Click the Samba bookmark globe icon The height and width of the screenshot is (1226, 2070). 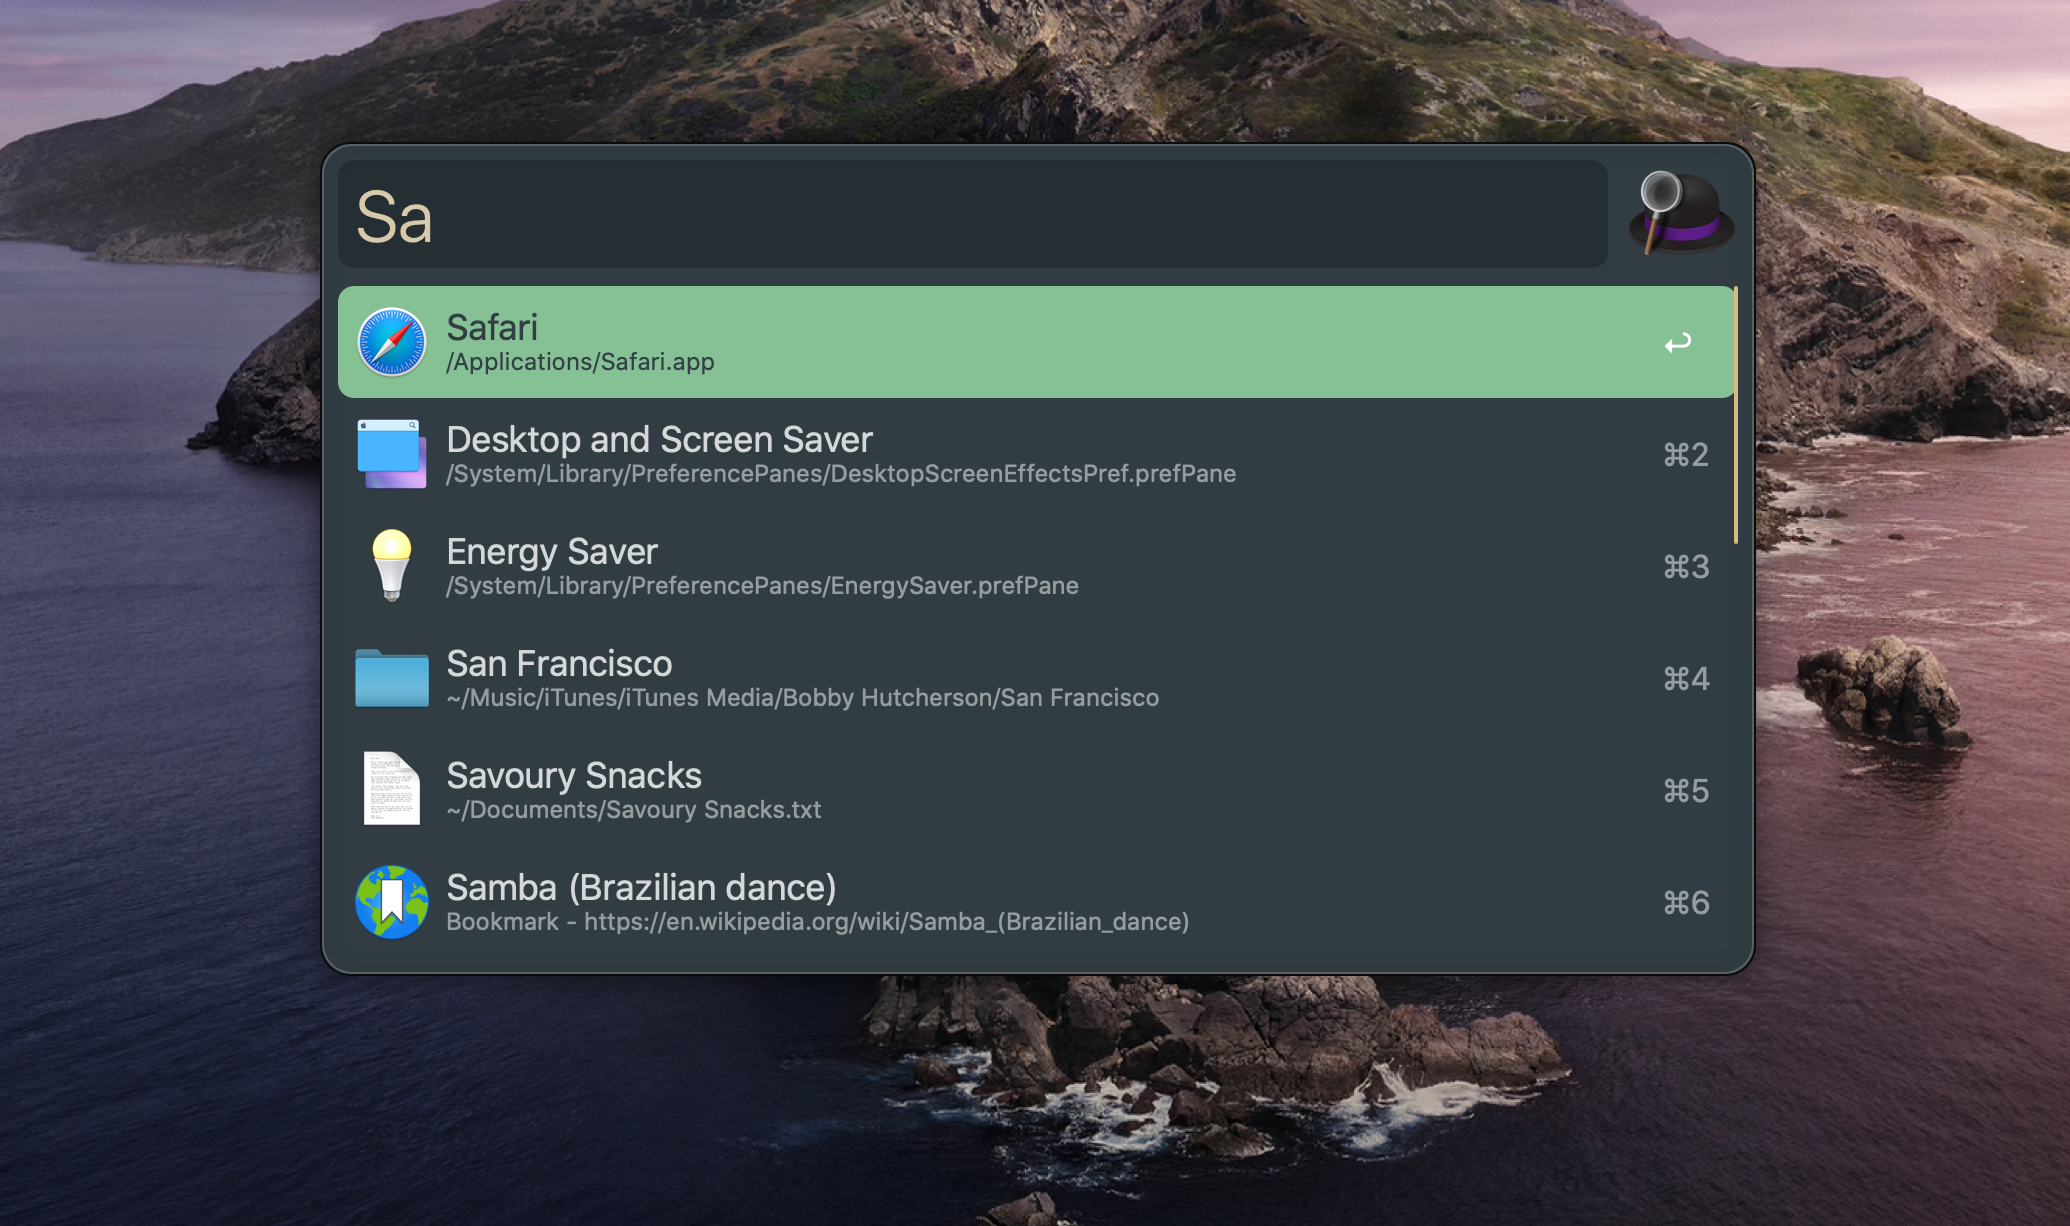click(392, 902)
